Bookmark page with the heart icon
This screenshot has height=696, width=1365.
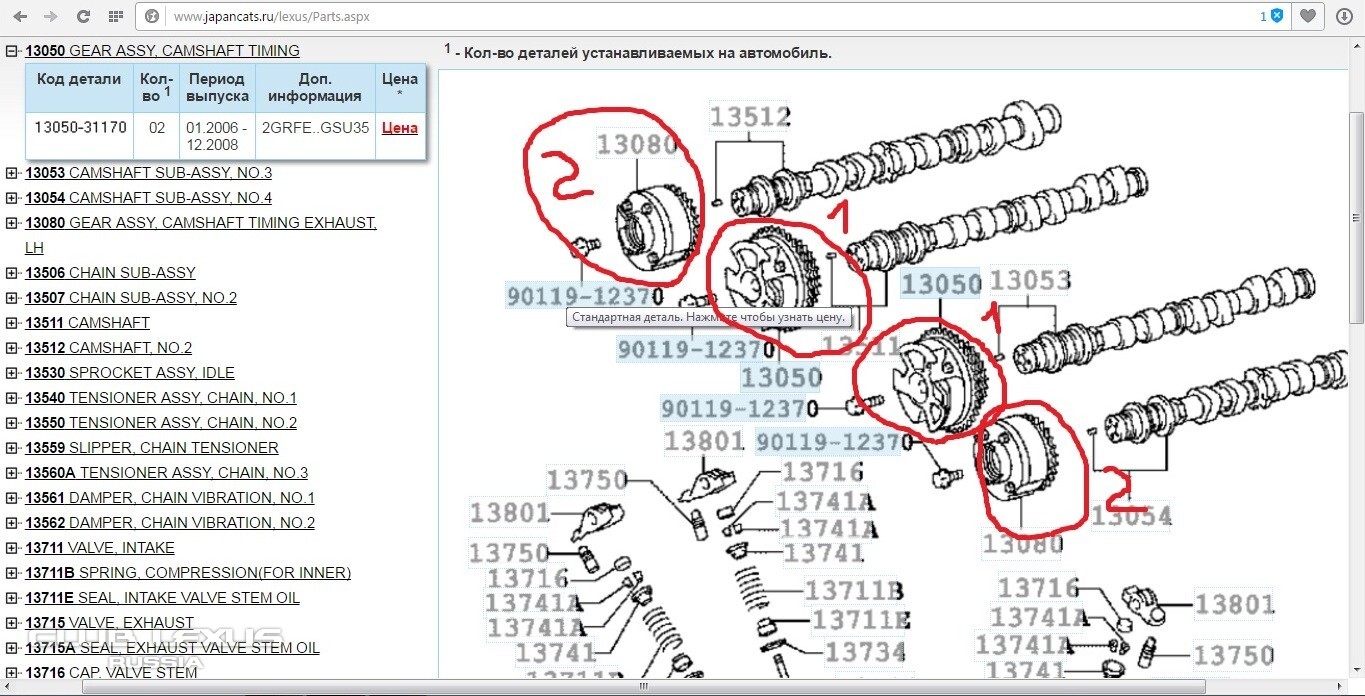pos(1307,17)
